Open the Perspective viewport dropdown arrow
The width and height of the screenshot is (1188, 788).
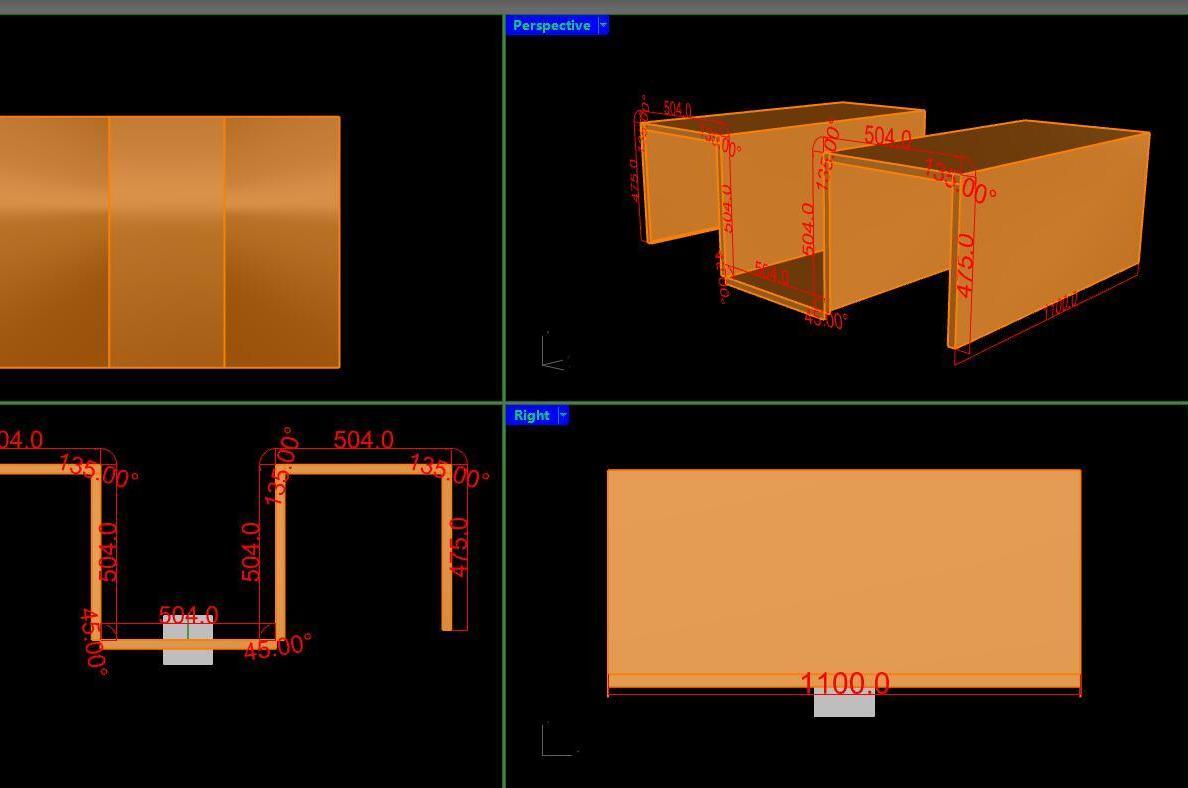pyautogui.click(x=603, y=26)
